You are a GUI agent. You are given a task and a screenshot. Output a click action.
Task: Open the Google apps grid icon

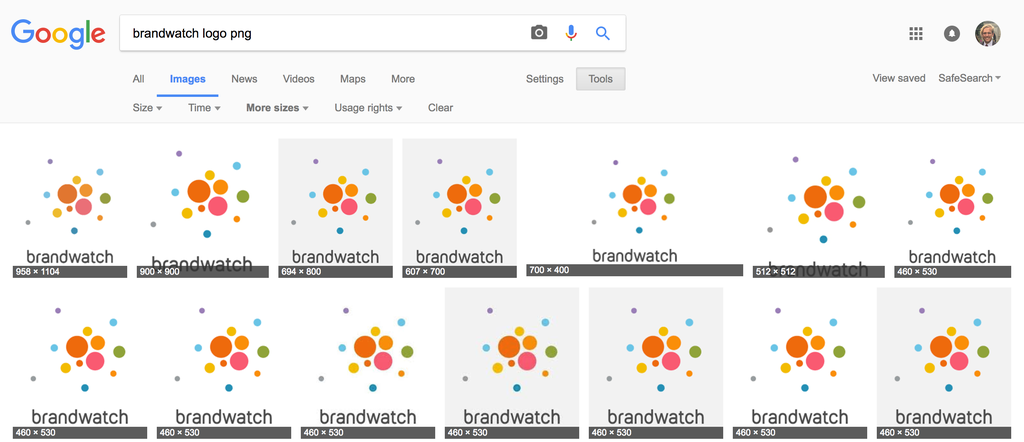915,34
